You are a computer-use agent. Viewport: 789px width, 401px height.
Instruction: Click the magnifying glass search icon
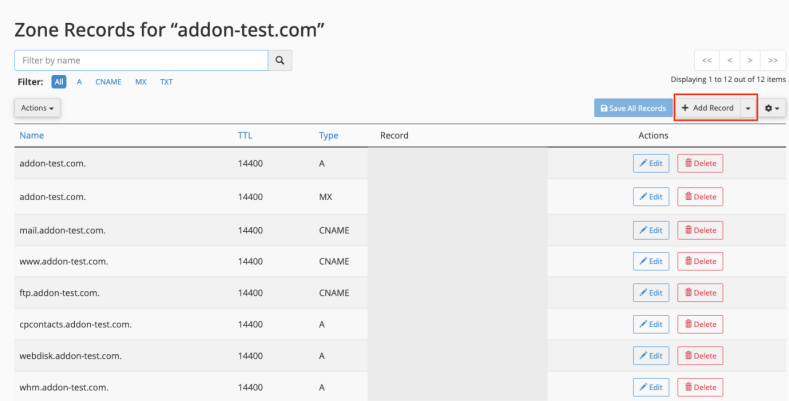coord(281,61)
